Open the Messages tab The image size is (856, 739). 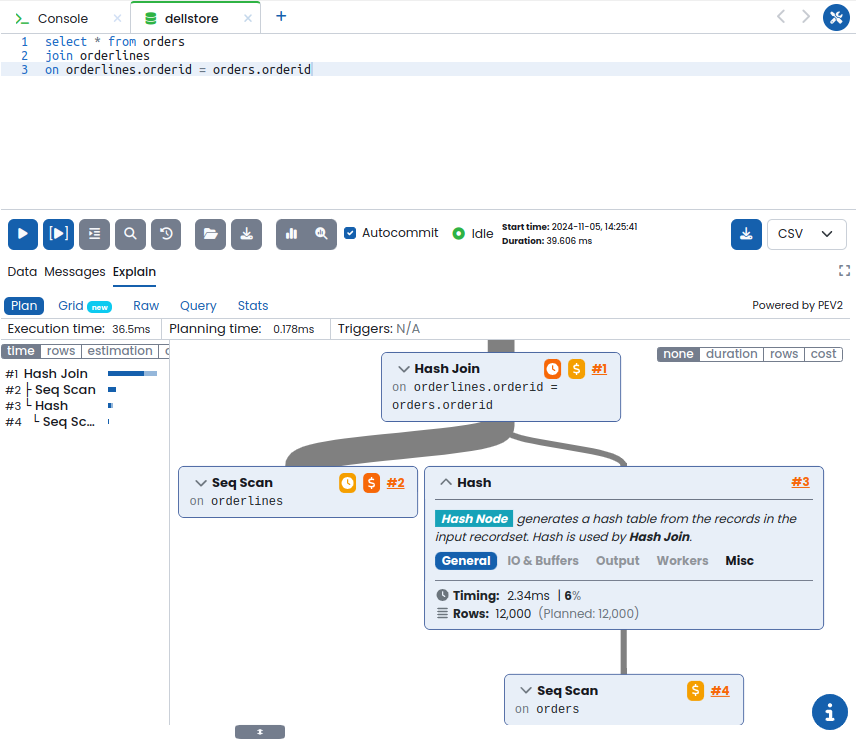(75, 272)
